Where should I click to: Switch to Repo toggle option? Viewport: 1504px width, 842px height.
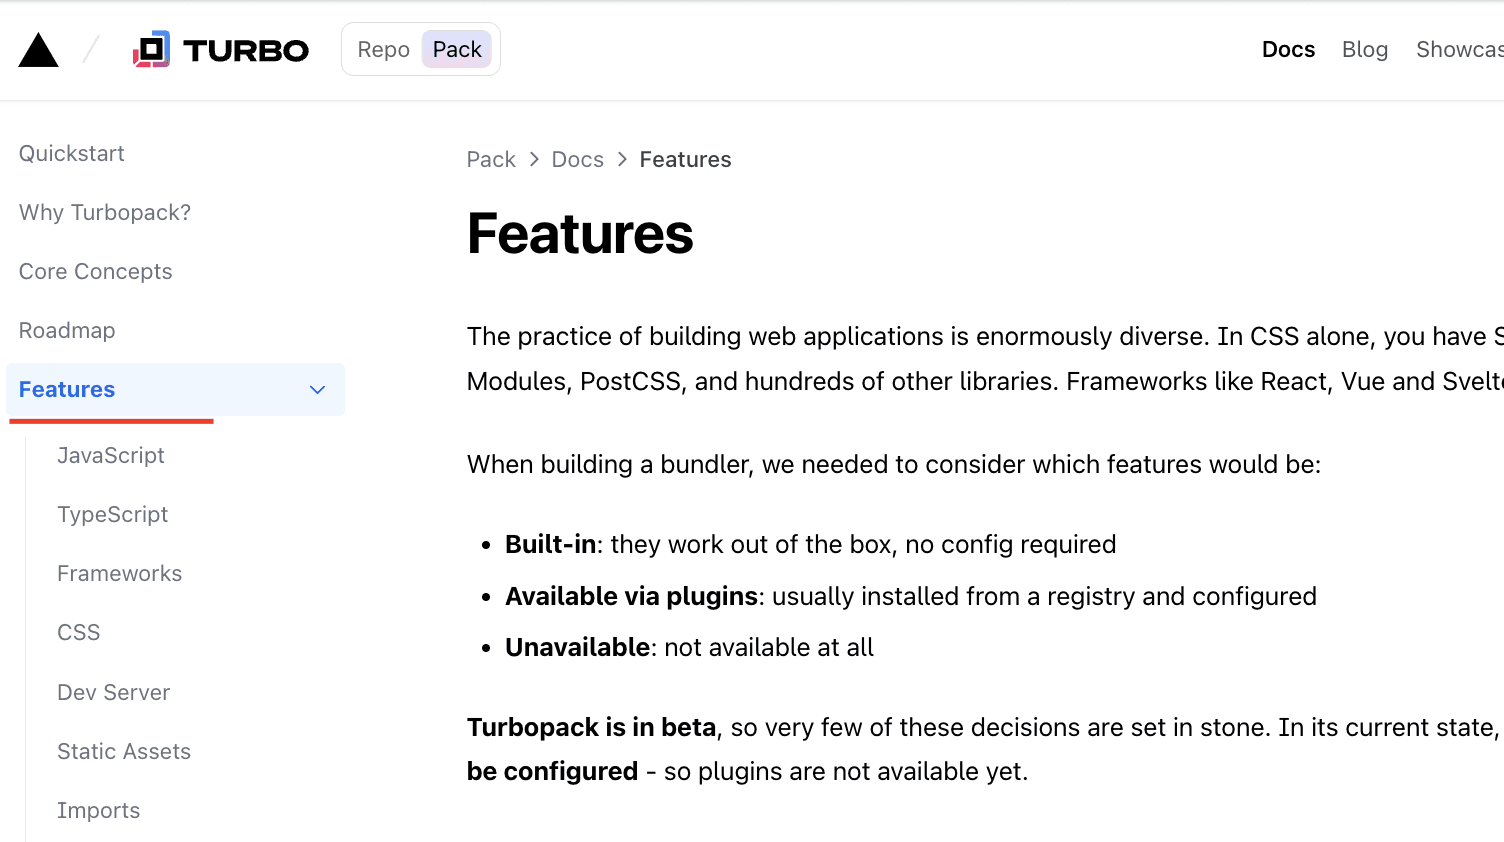383,50
